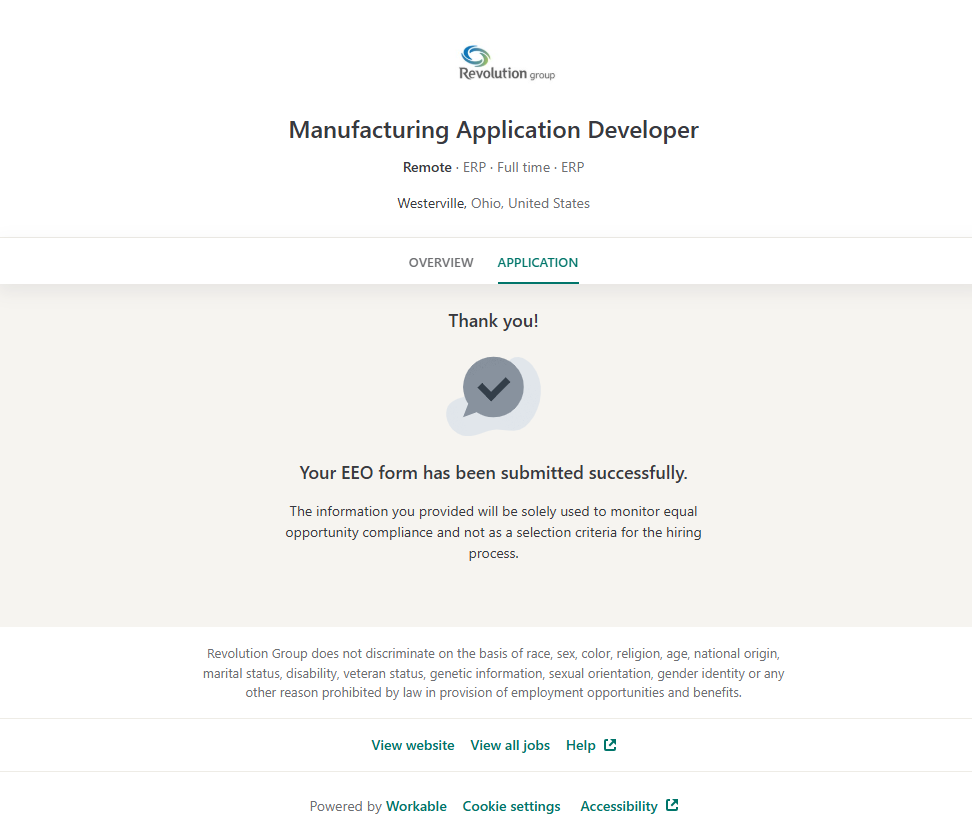Go to View all jobs
972x840 pixels.
510,746
